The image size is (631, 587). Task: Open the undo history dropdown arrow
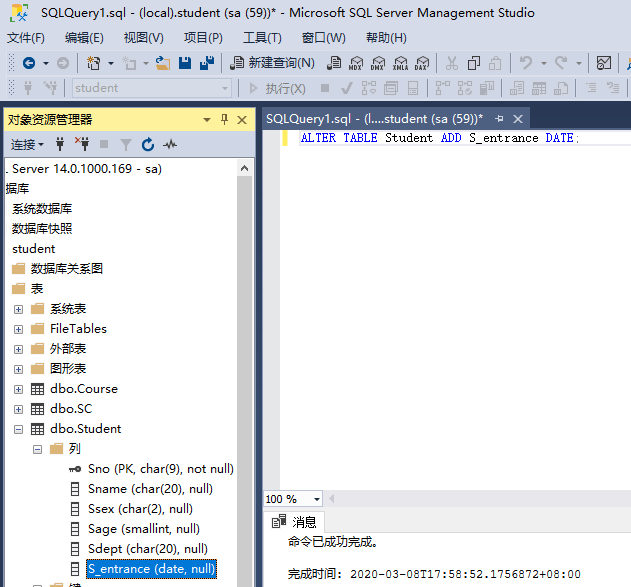click(544, 64)
